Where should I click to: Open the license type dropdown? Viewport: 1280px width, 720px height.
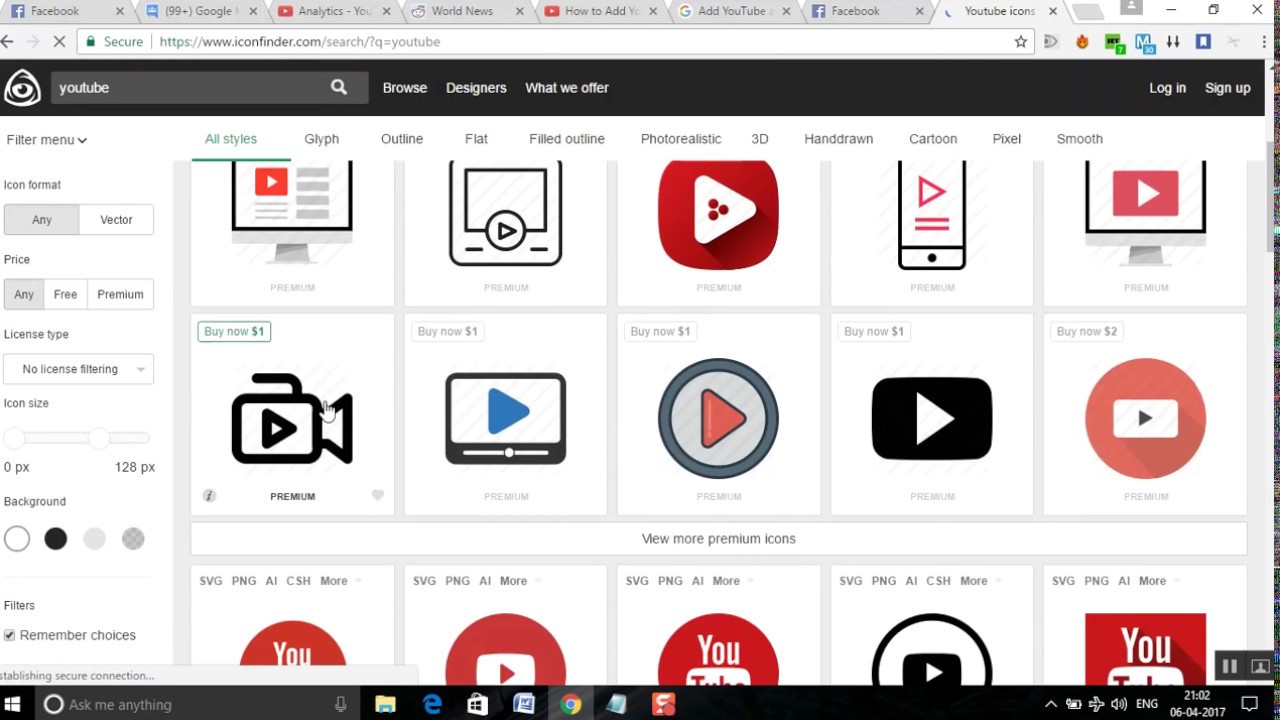[78, 369]
